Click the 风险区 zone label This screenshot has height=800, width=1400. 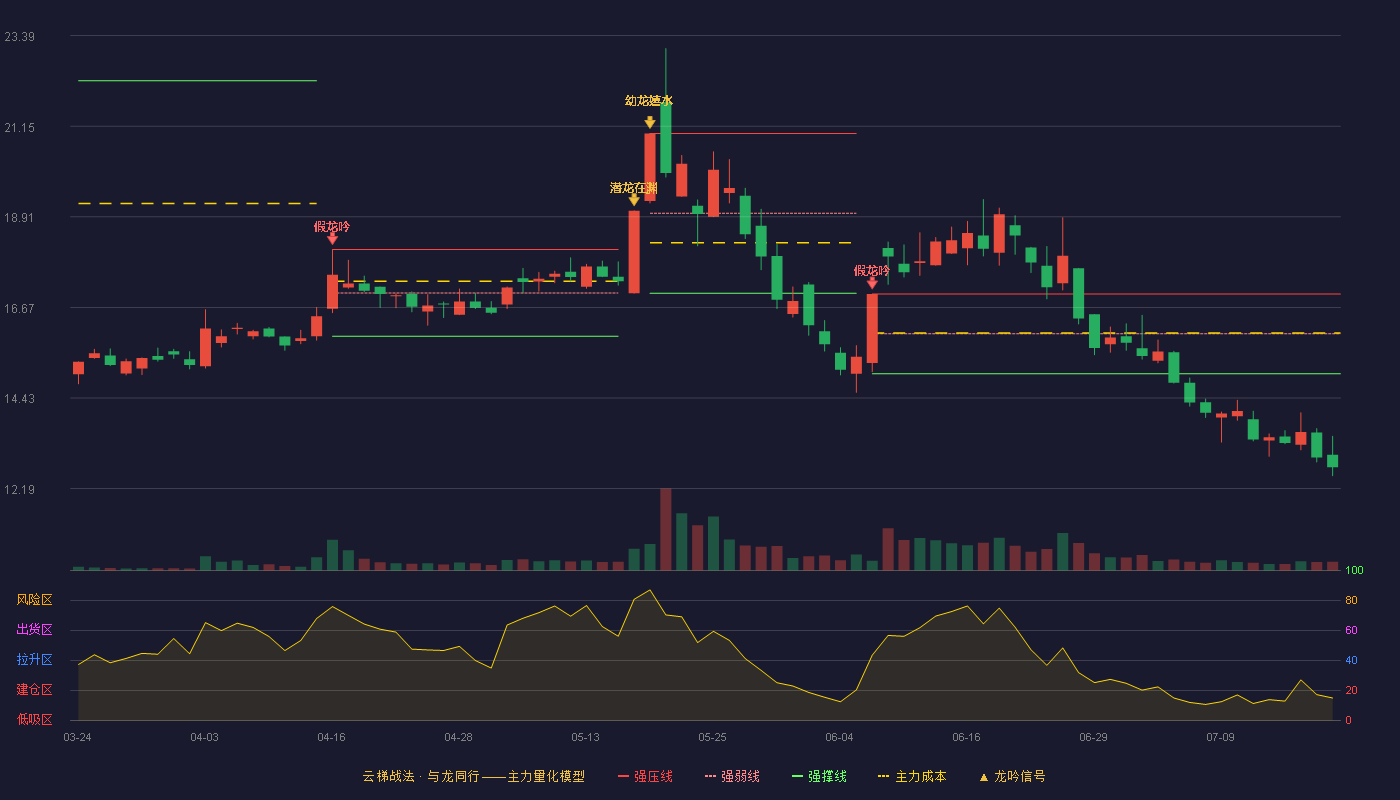click(x=34, y=600)
